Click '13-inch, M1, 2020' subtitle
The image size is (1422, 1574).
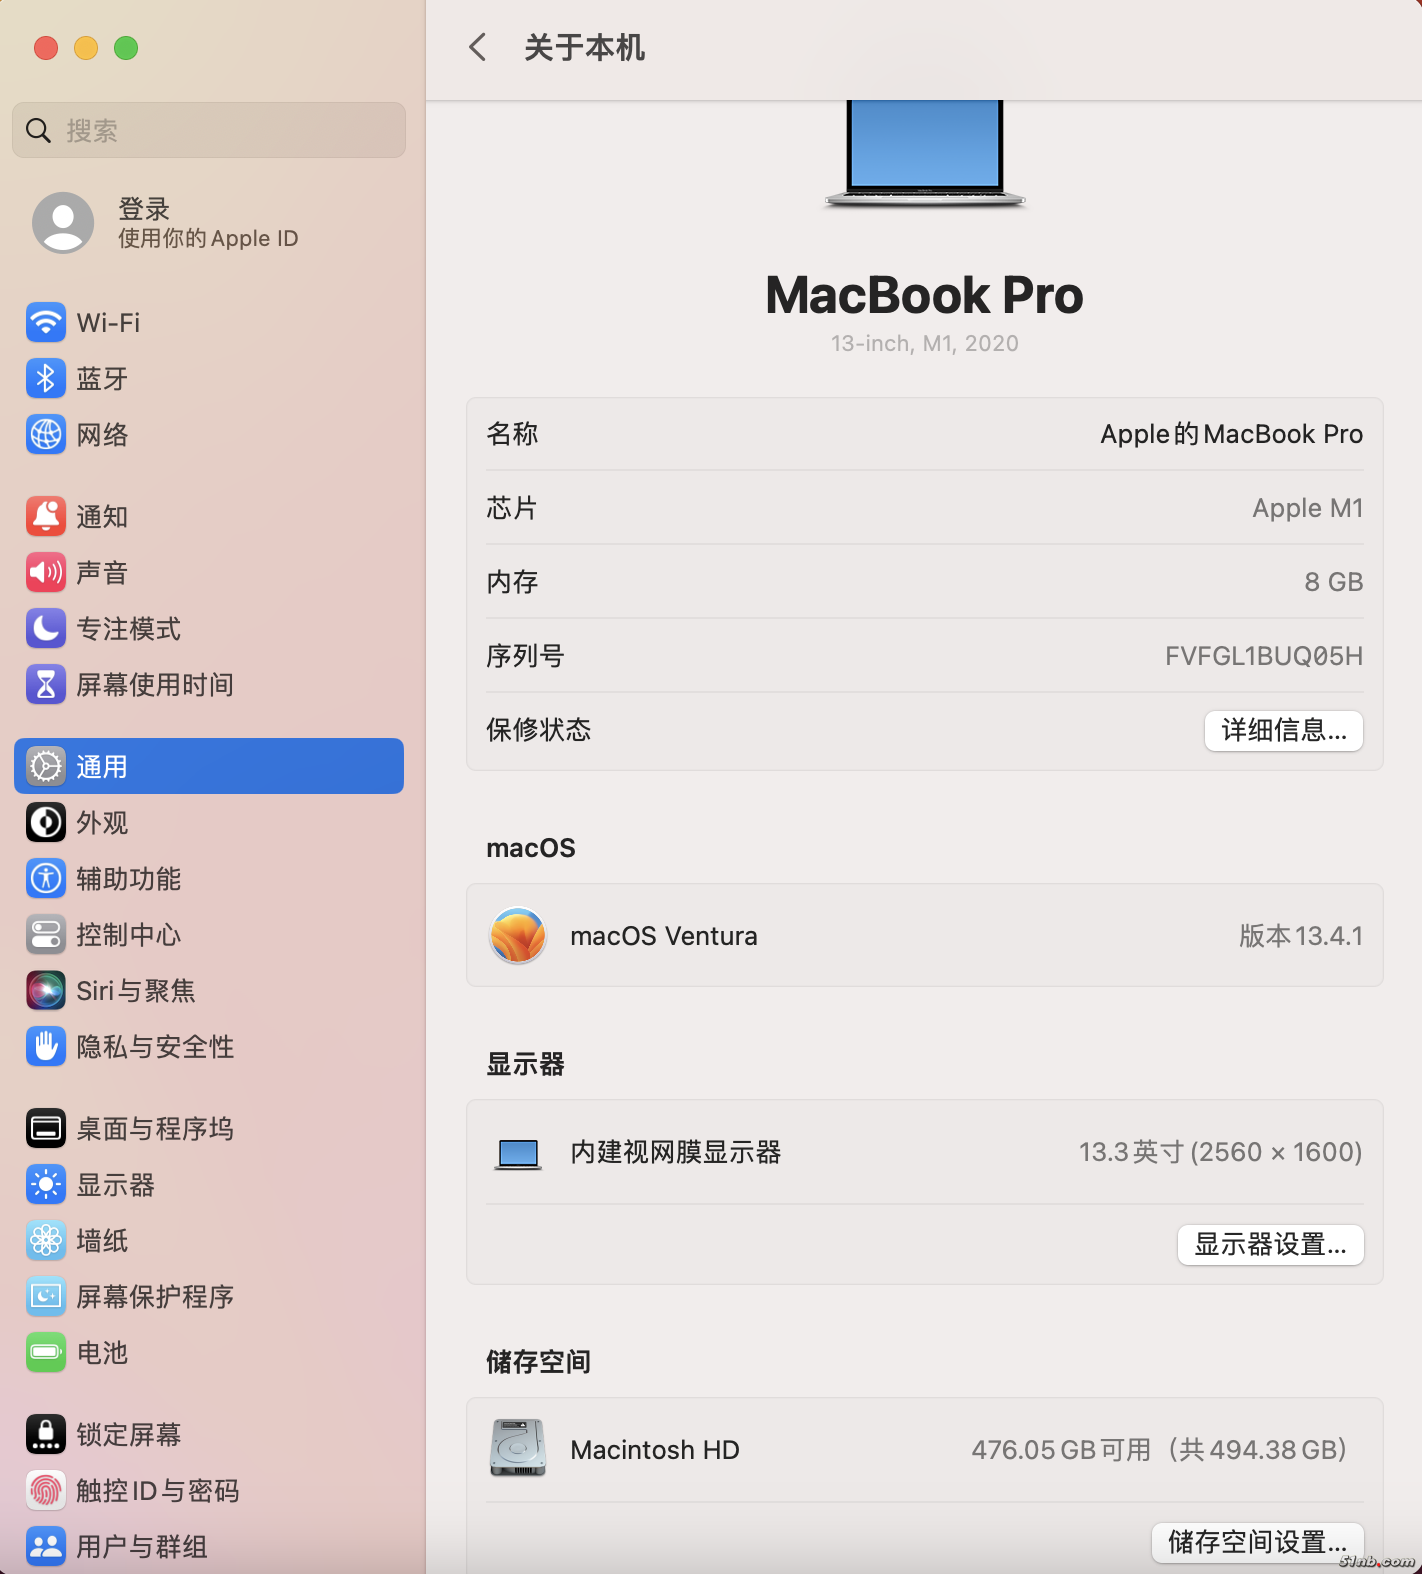click(x=925, y=343)
